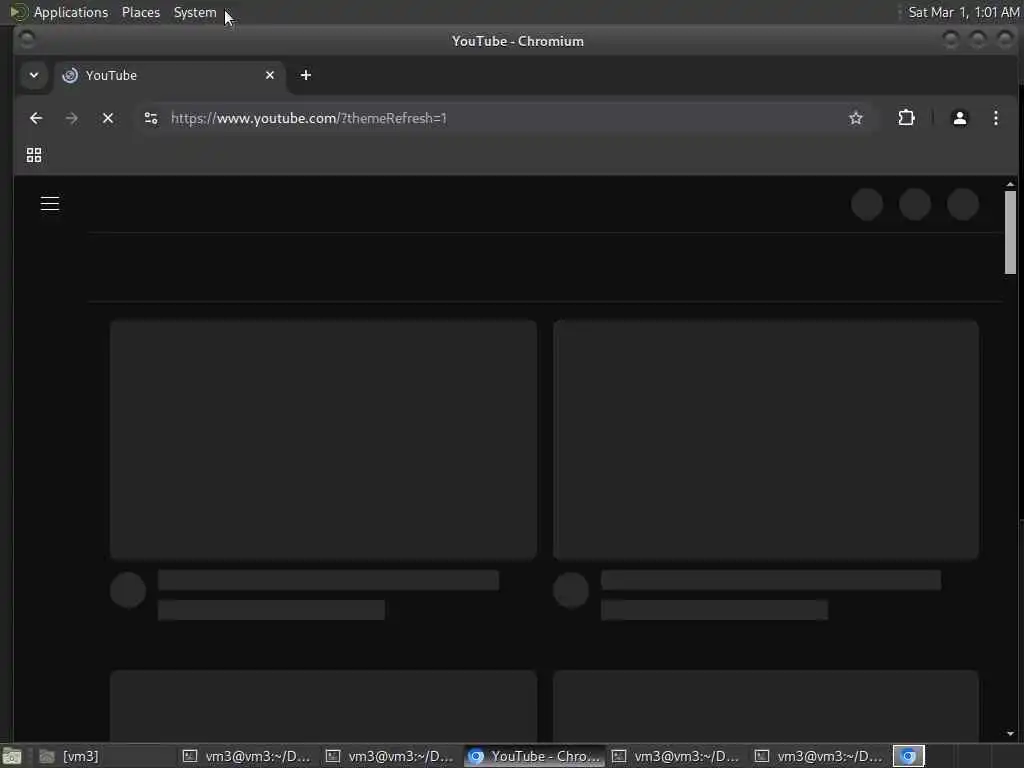Open a new tab with plus button
Screen dimensions: 1024x768
pos(306,75)
